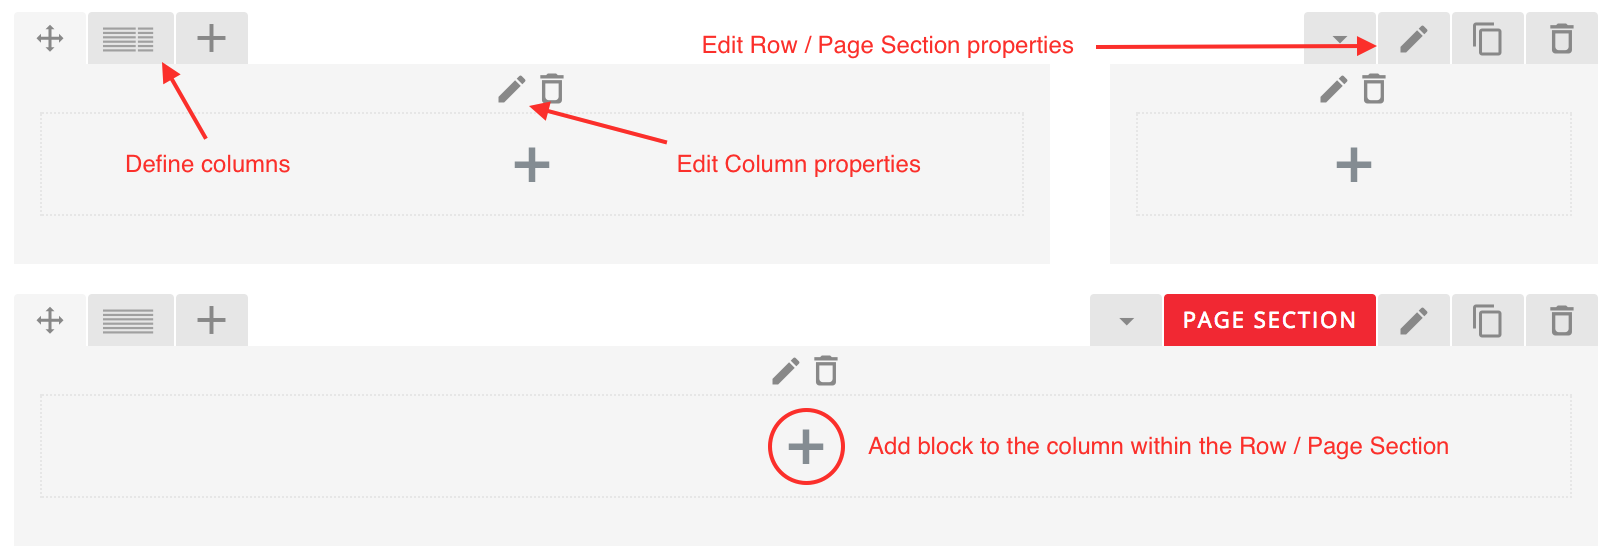This screenshot has width=1612, height=558.
Task: Click the move handle of the top row
Action: point(50,39)
